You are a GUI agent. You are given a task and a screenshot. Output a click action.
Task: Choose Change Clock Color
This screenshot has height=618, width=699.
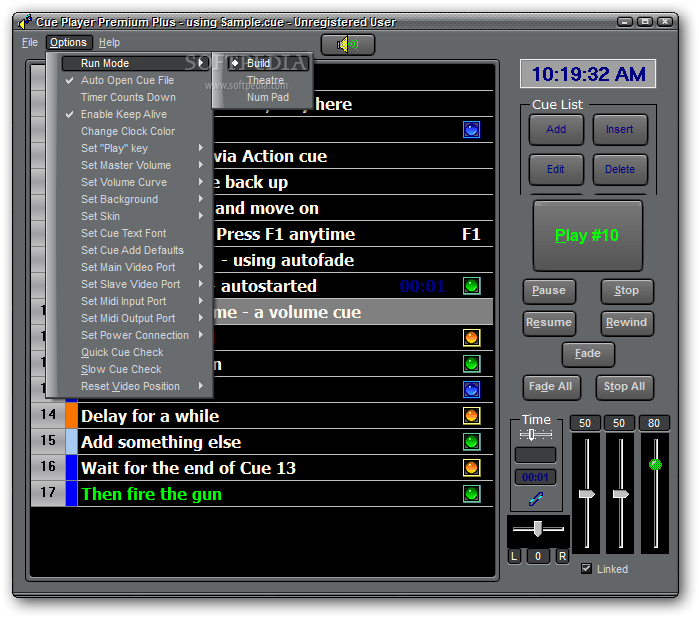pyautogui.click(x=129, y=131)
